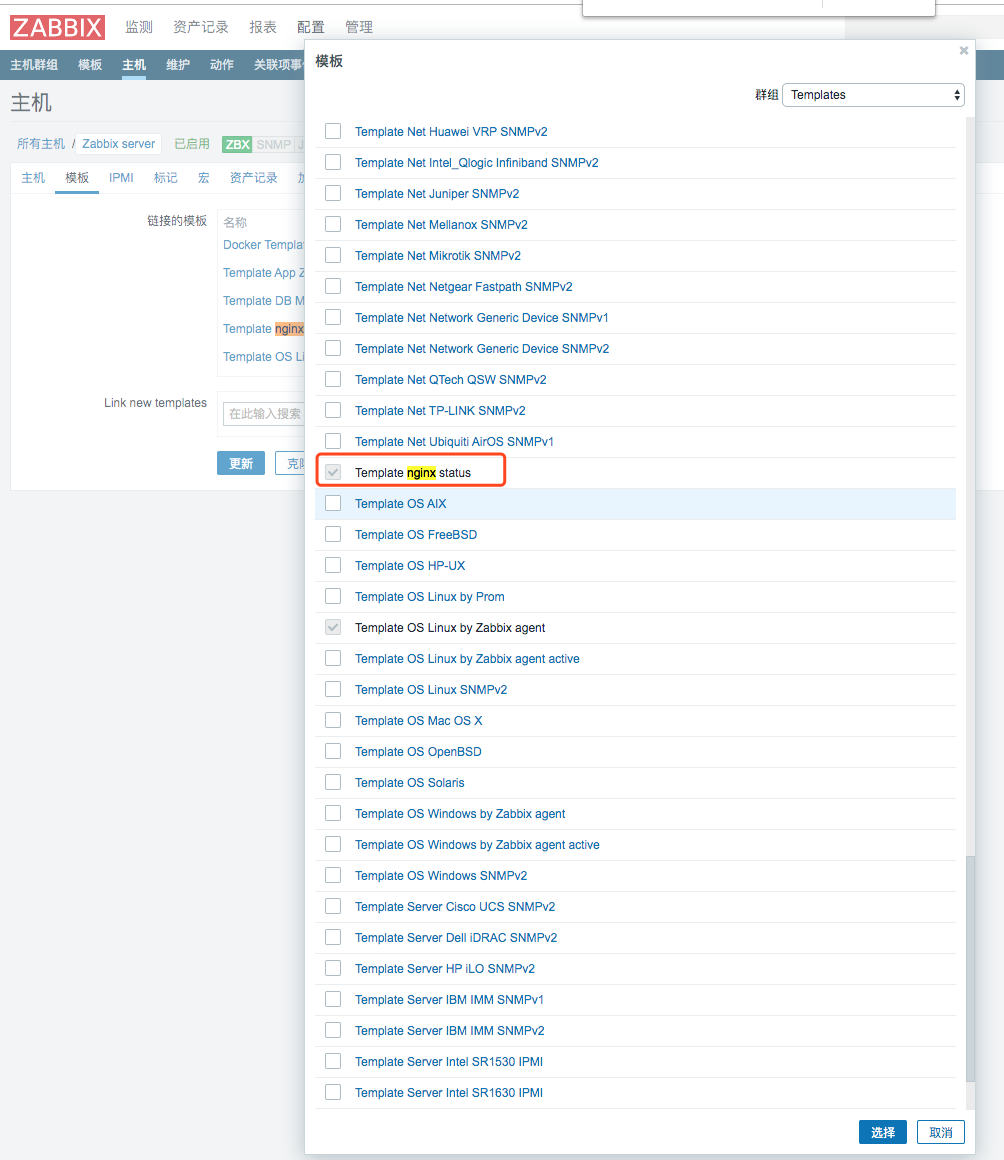Select 主机 in the blue submenu bar
The image size is (1004, 1160).
click(134, 64)
